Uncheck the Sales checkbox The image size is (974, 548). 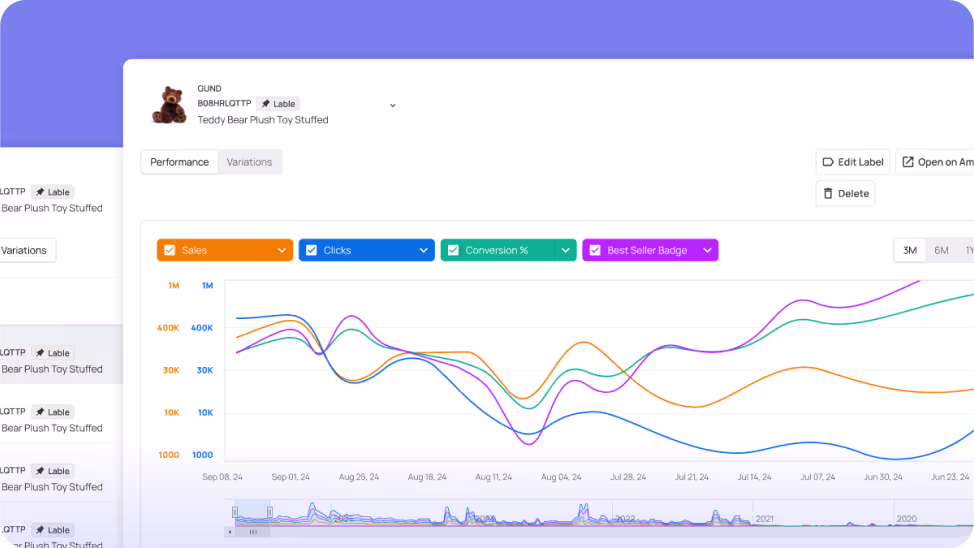[170, 250]
